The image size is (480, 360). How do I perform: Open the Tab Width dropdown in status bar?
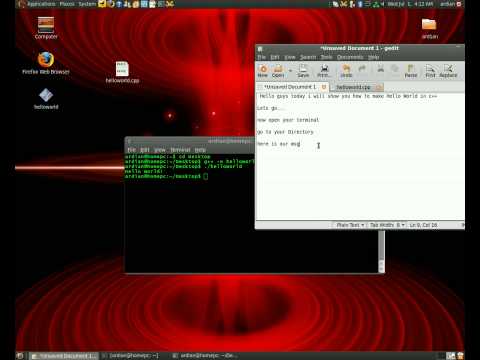pyautogui.click(x=387, y=225)
